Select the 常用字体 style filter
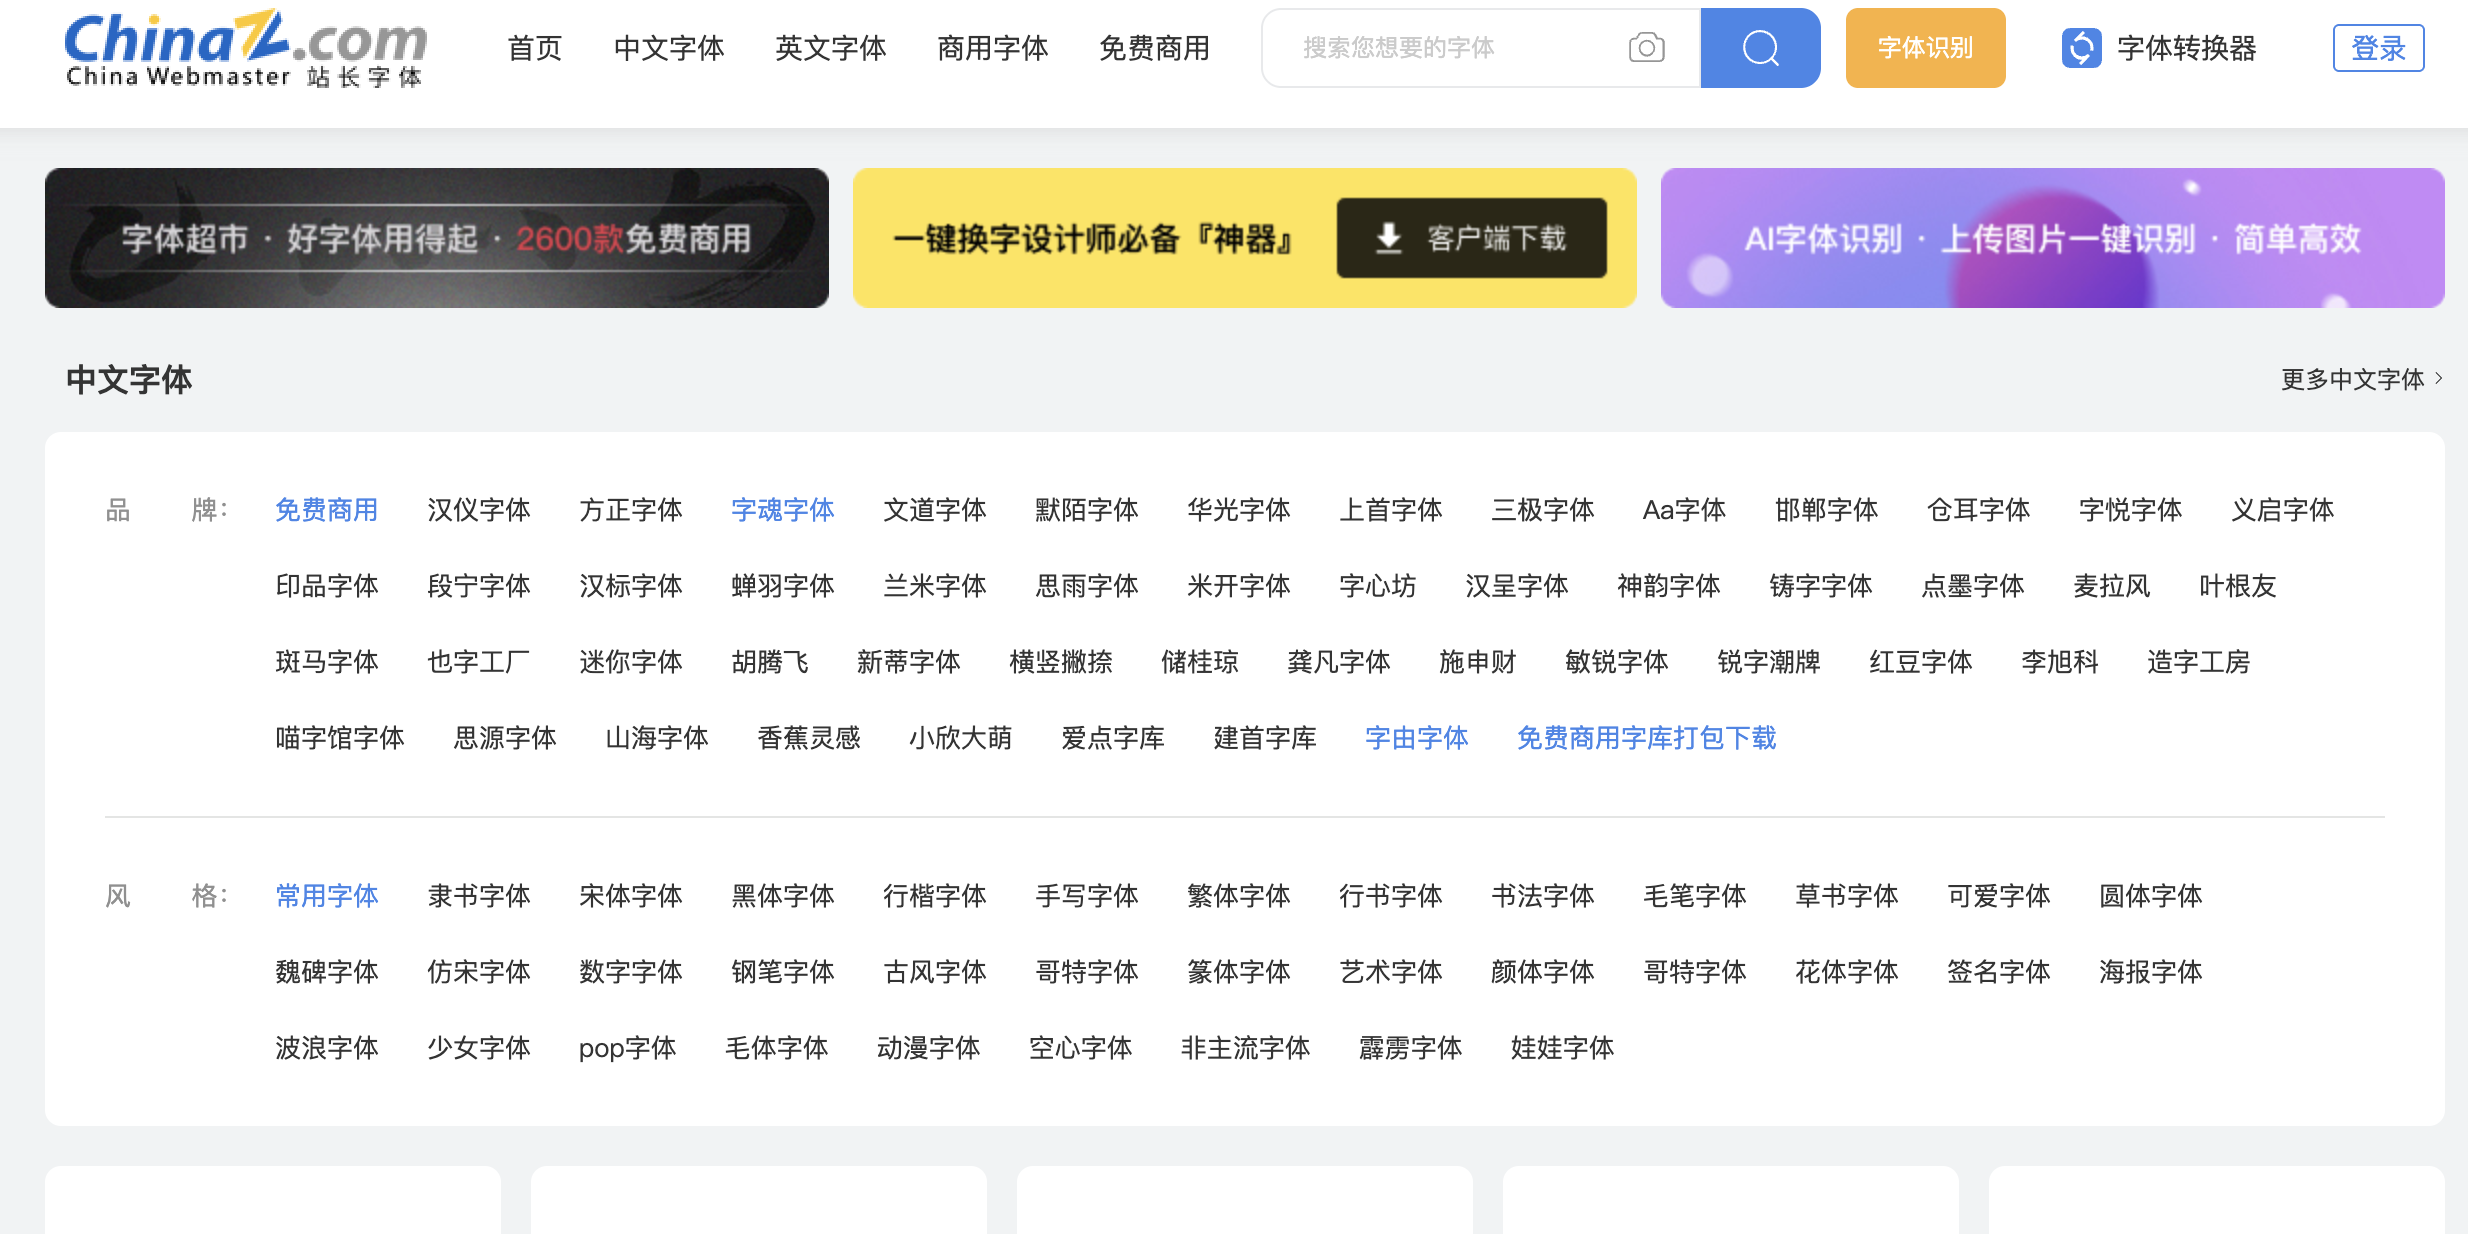This screenshot has width=2468, height=1234. click(x=327, y=896)
